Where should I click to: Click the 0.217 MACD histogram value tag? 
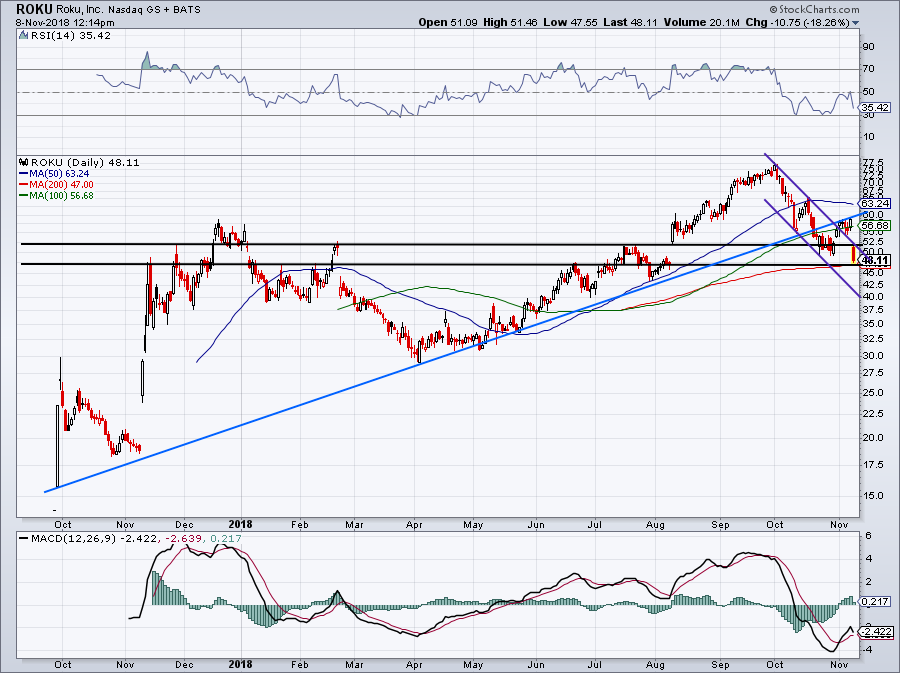[x=875, y=601]
